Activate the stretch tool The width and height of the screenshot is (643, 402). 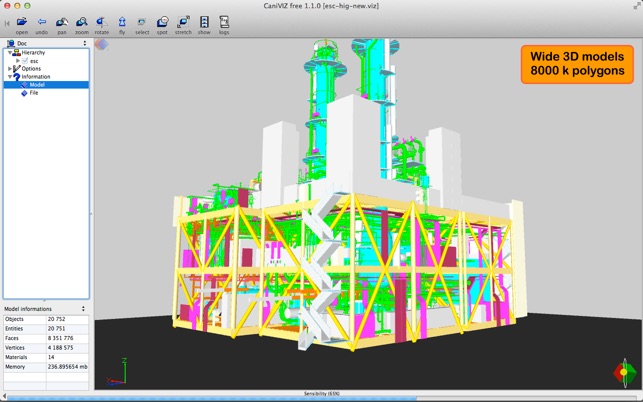click(183, 22)
